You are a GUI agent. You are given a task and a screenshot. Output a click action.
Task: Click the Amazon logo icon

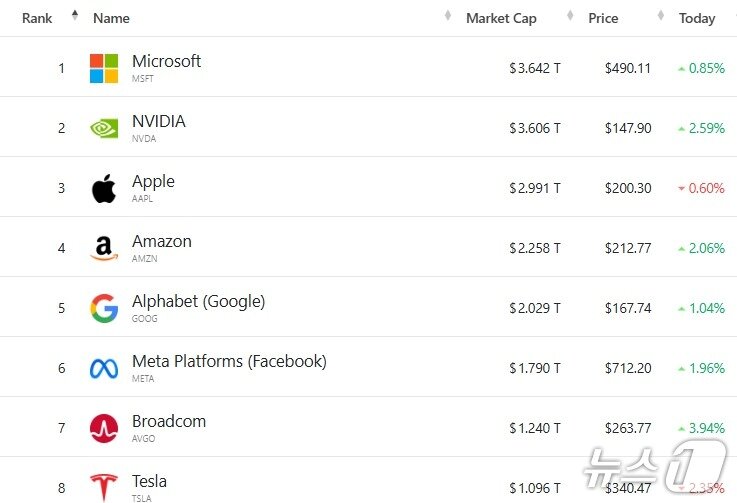[x=104, y=248]
